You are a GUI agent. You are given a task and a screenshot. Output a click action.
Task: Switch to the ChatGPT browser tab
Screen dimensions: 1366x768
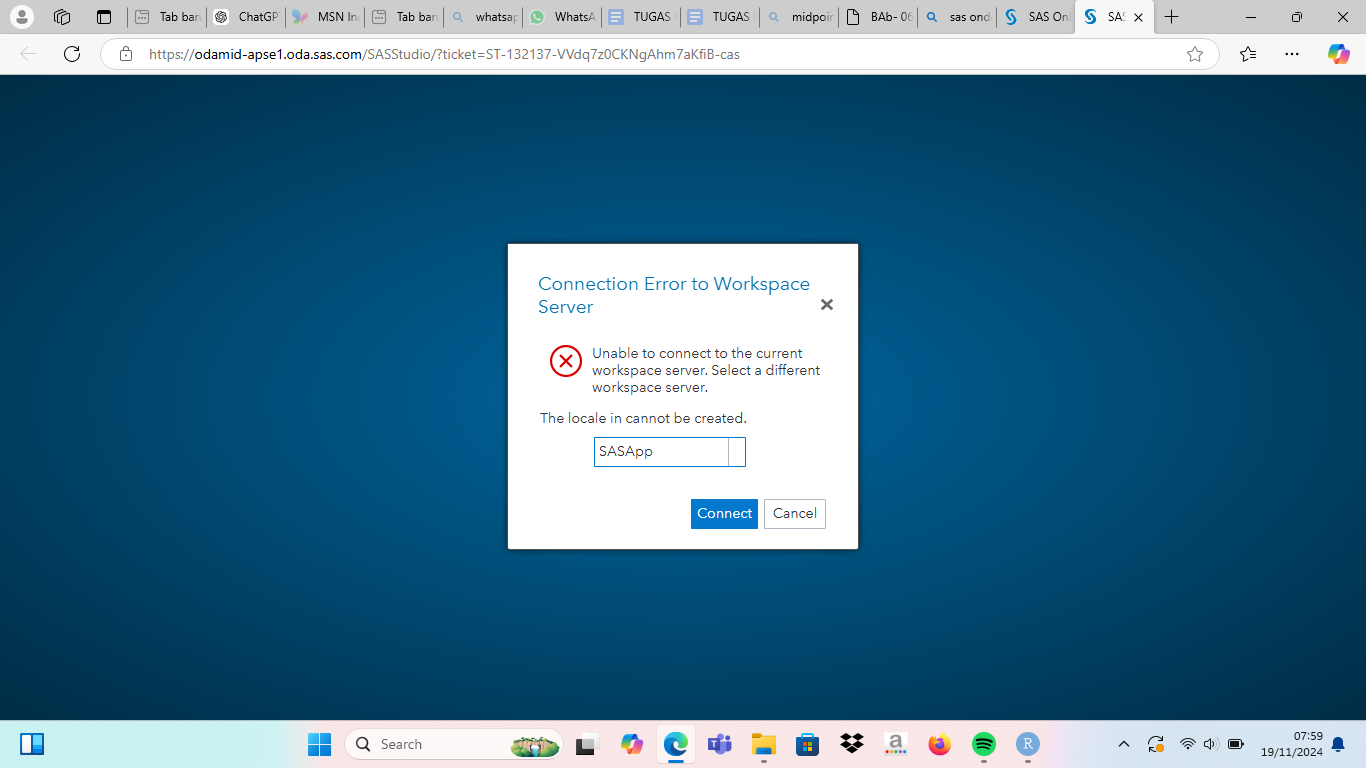(245, 16)
